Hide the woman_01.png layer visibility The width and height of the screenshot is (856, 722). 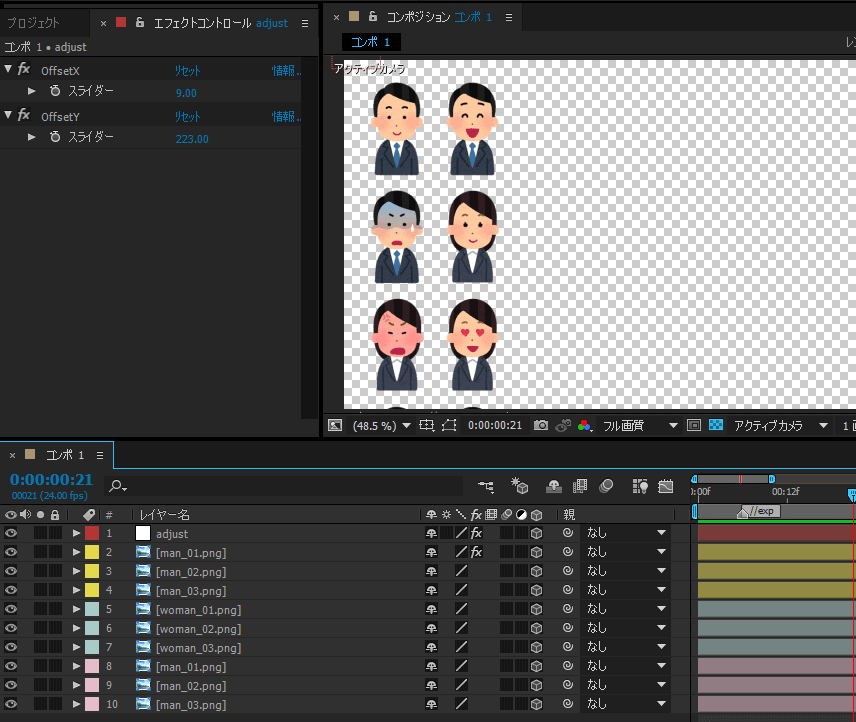point(11,609)
